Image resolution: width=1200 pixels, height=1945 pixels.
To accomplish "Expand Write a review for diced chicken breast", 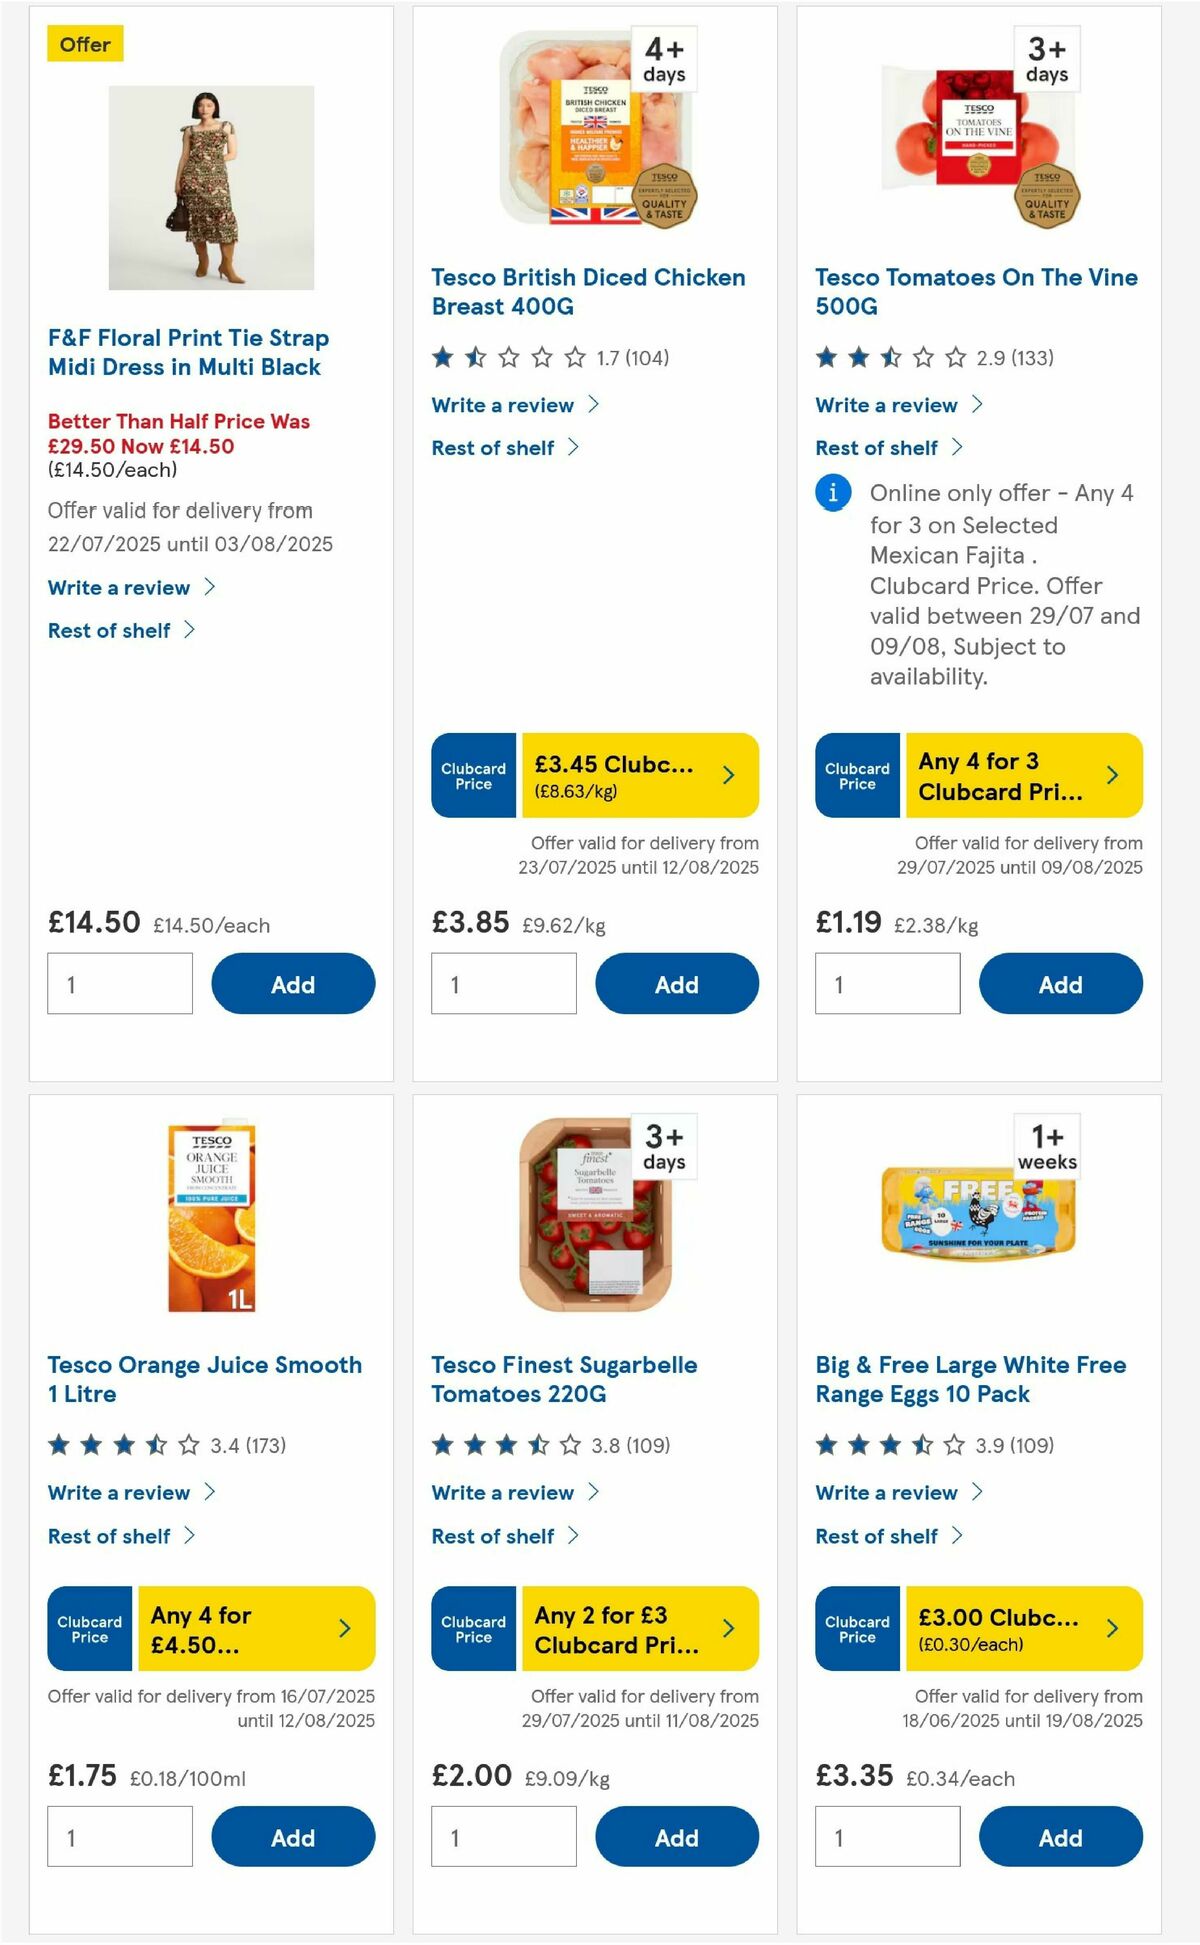I will (x=502, y=405).
